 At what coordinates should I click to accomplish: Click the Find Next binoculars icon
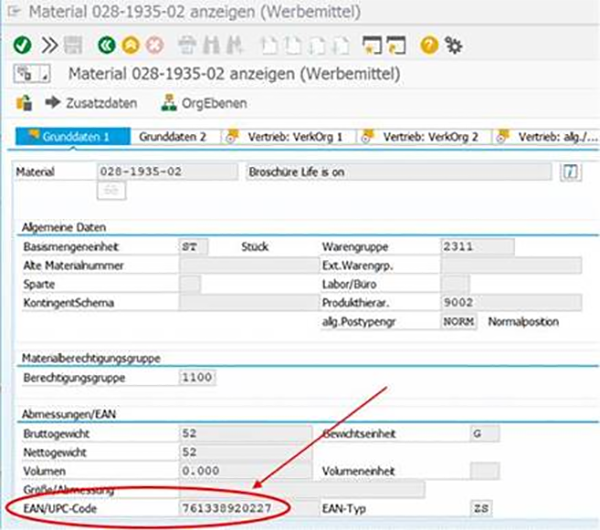(x=234, y=45)
